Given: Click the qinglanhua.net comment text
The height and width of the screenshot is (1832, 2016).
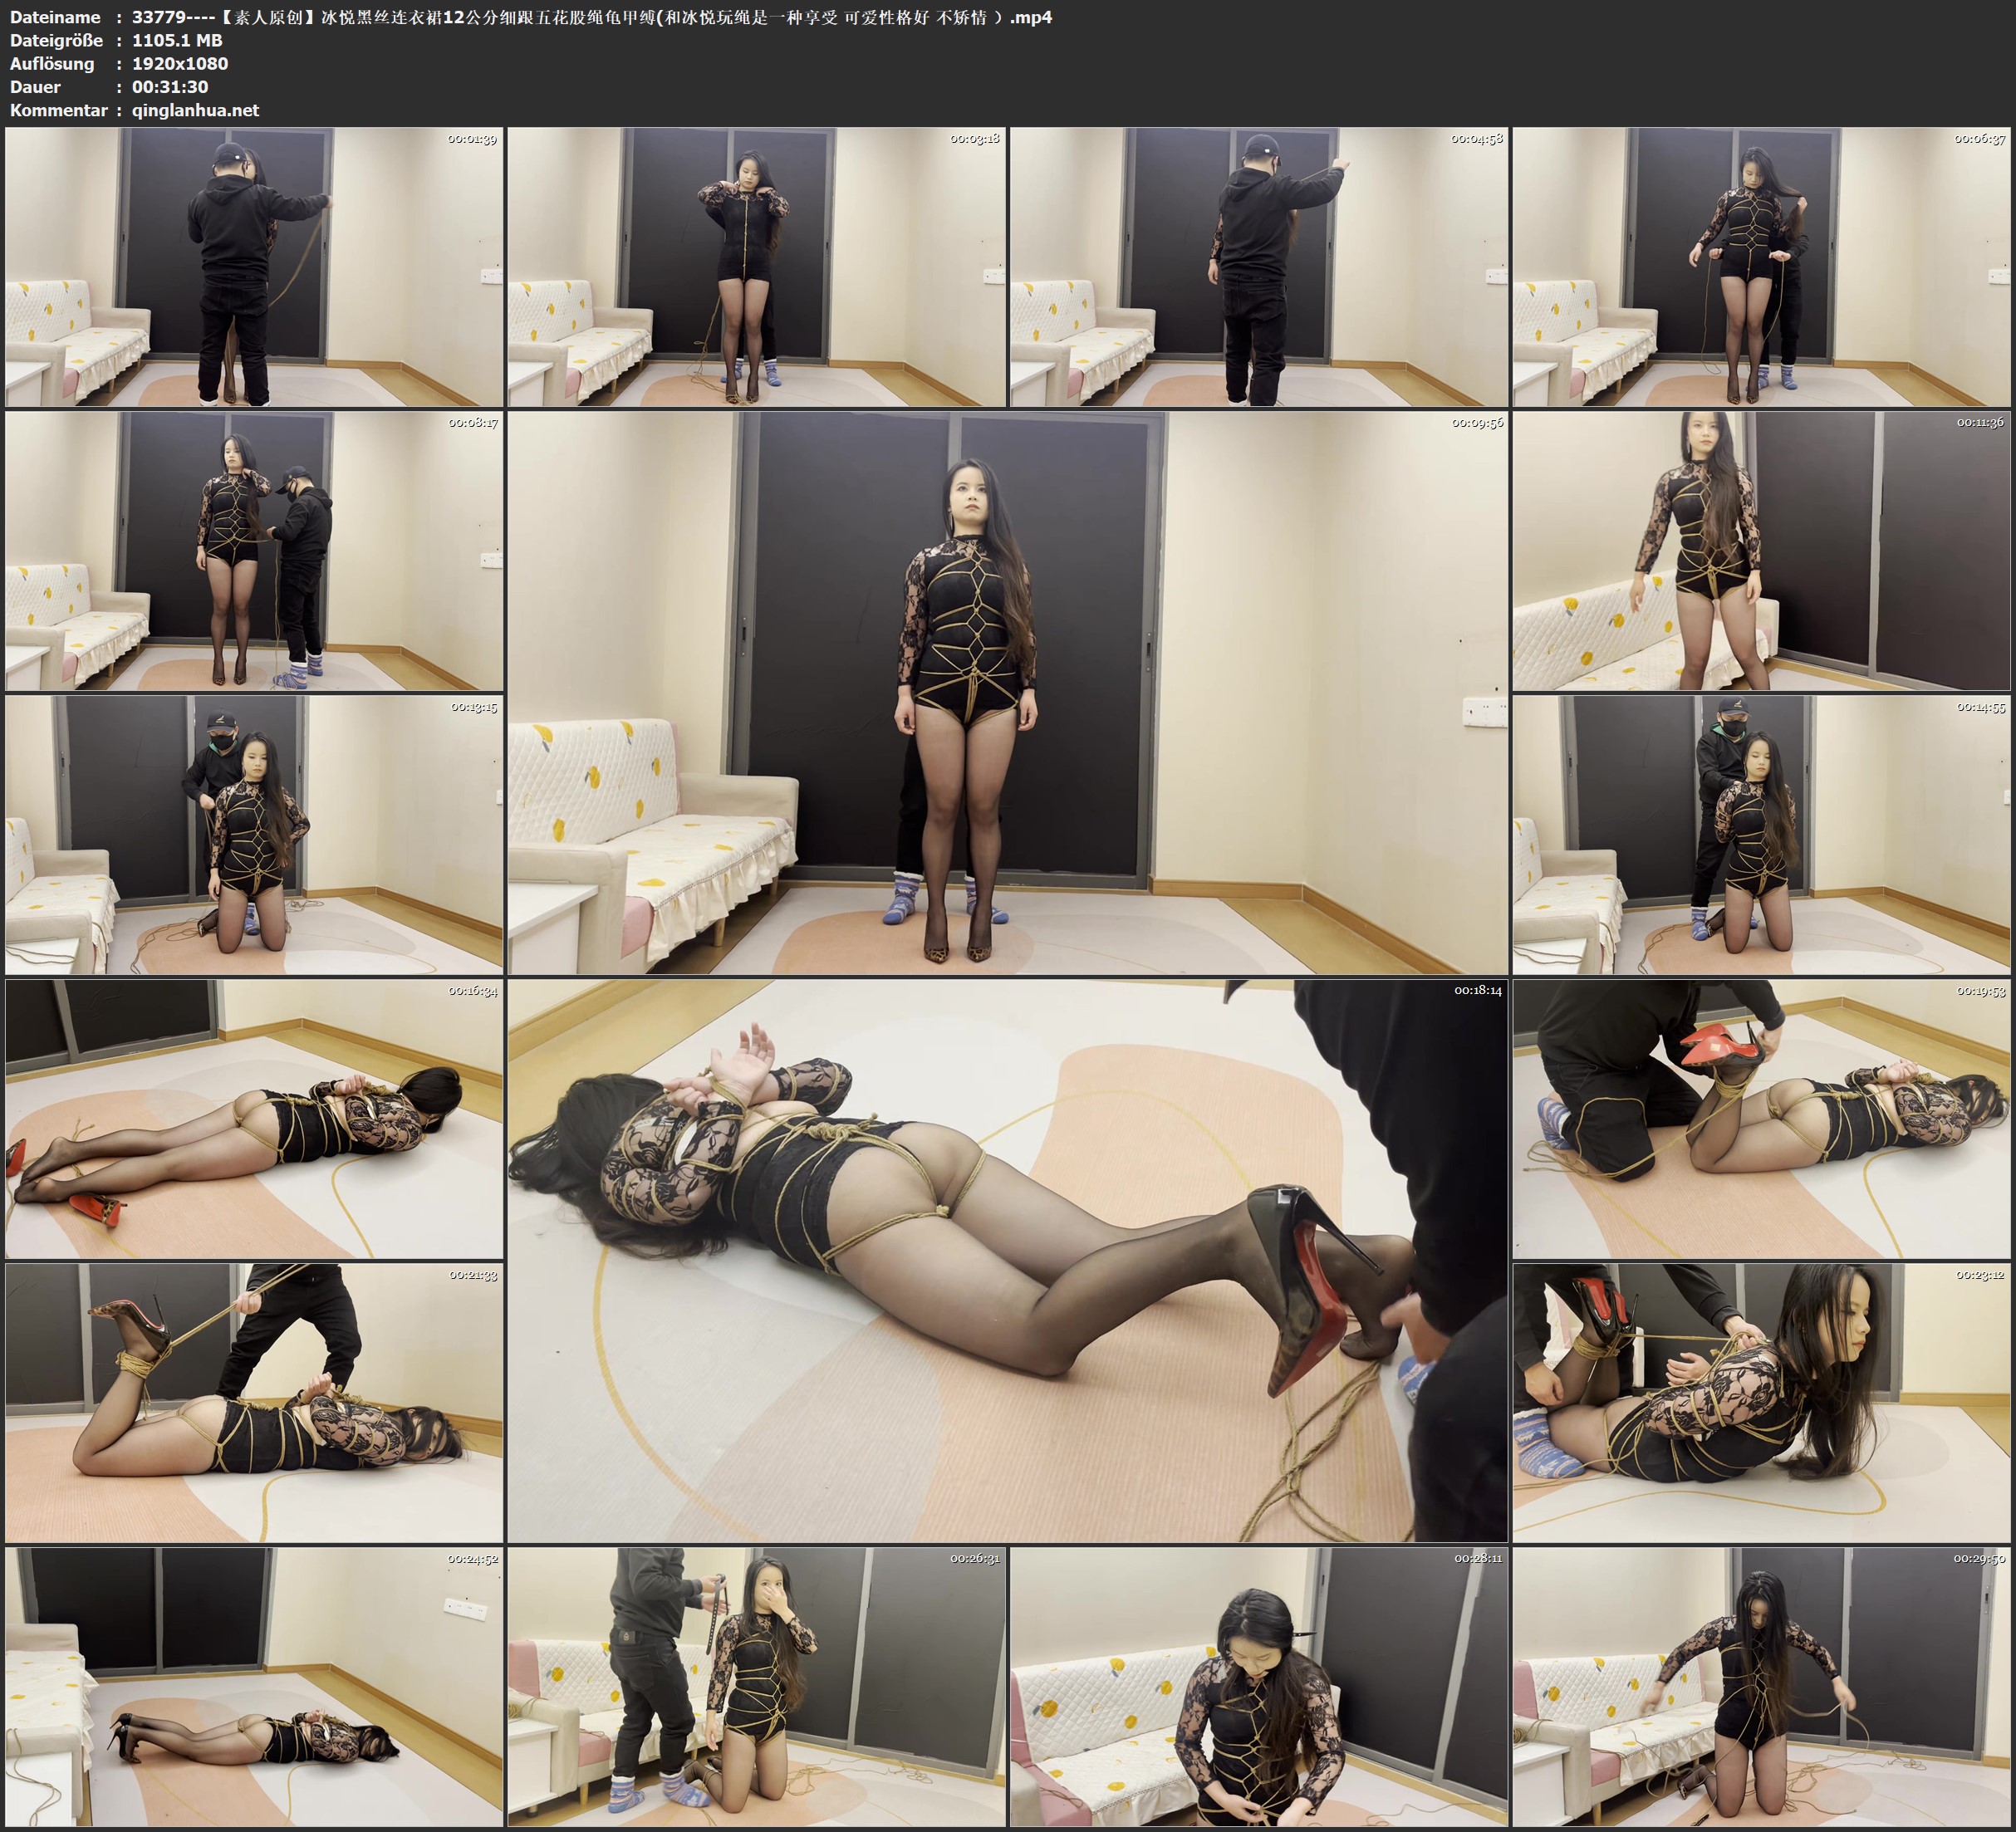Looking at the screenshot, I should tap(195, 110).
